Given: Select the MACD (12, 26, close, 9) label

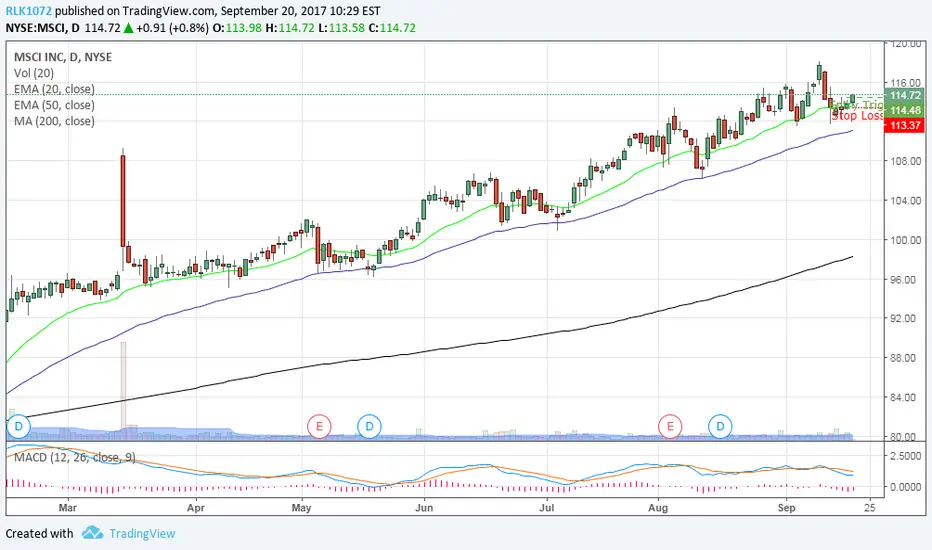Looking at the screenshot, I should coord(75,457).
